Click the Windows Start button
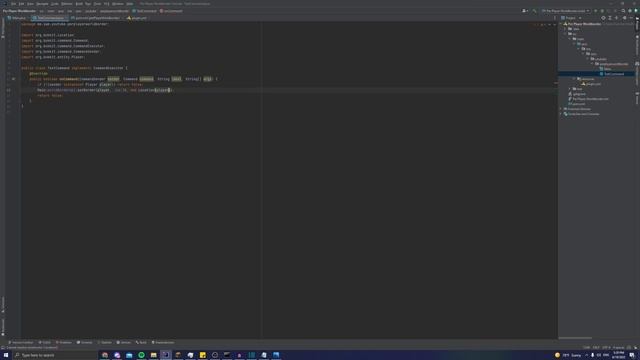 pos(6,355)
